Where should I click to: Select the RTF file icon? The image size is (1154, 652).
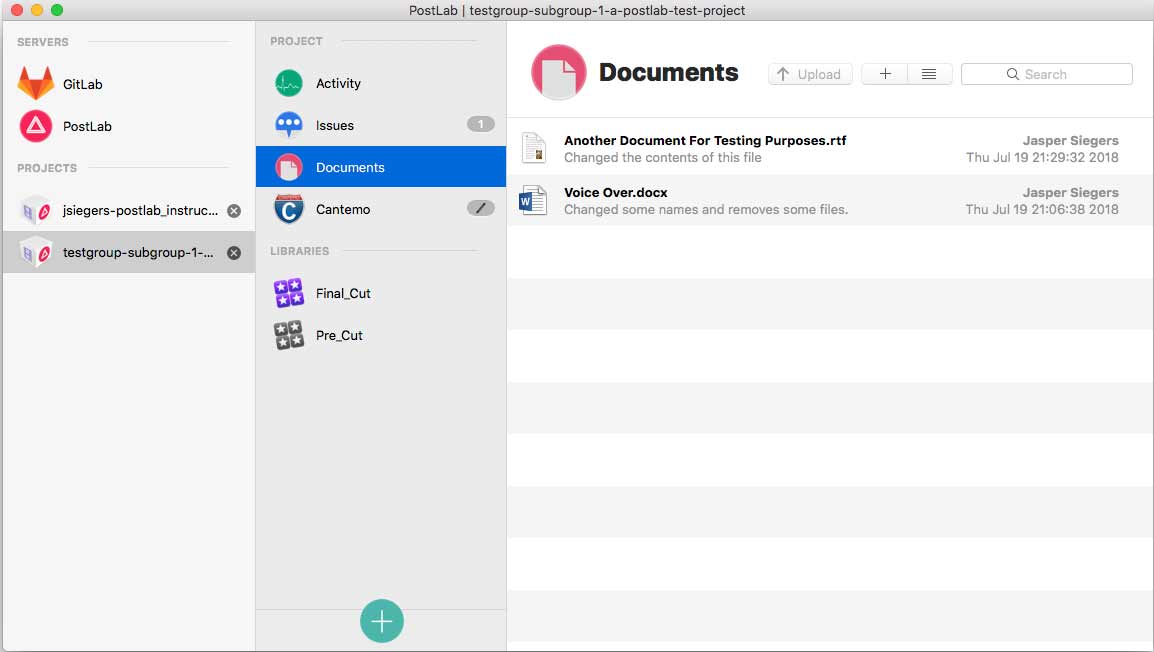coord(534,147)
